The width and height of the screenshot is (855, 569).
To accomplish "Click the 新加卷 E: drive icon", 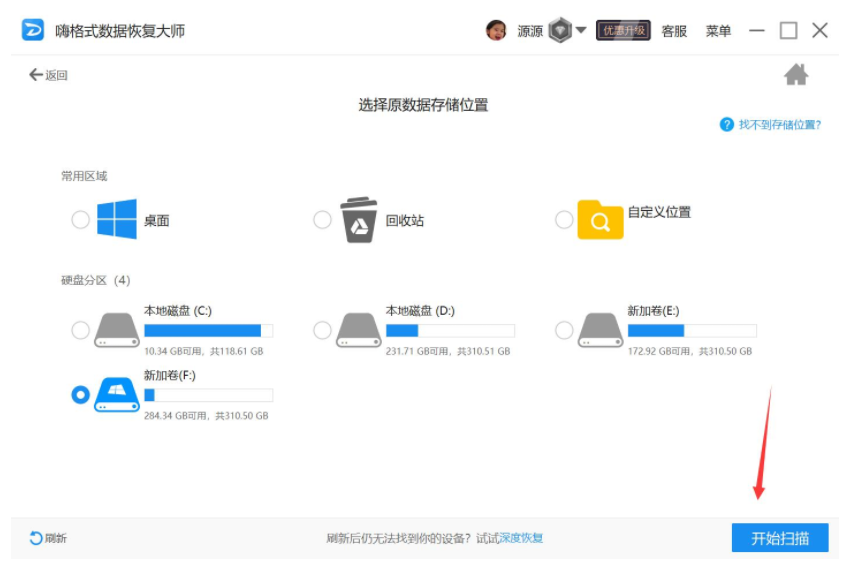I will tap(600, 330).
